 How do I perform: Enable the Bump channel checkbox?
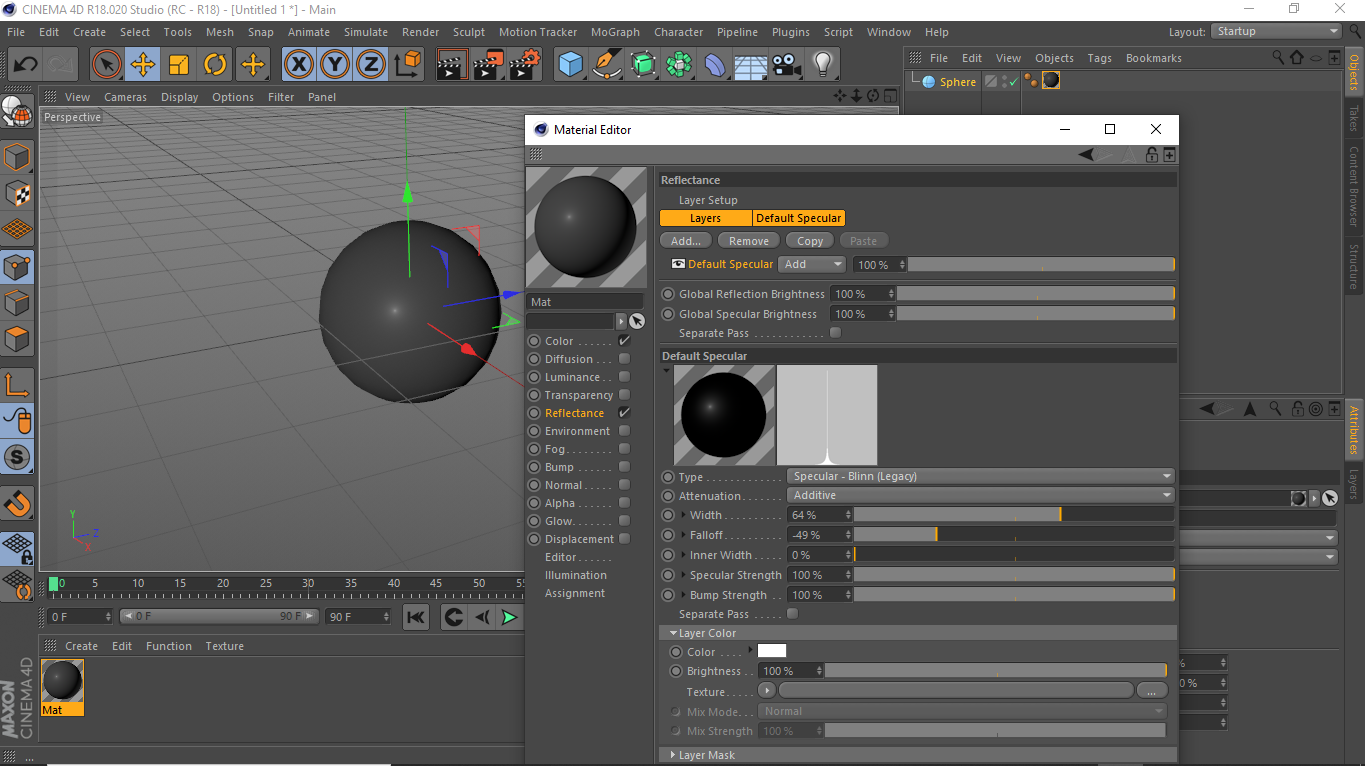click(x=624, y=467)
